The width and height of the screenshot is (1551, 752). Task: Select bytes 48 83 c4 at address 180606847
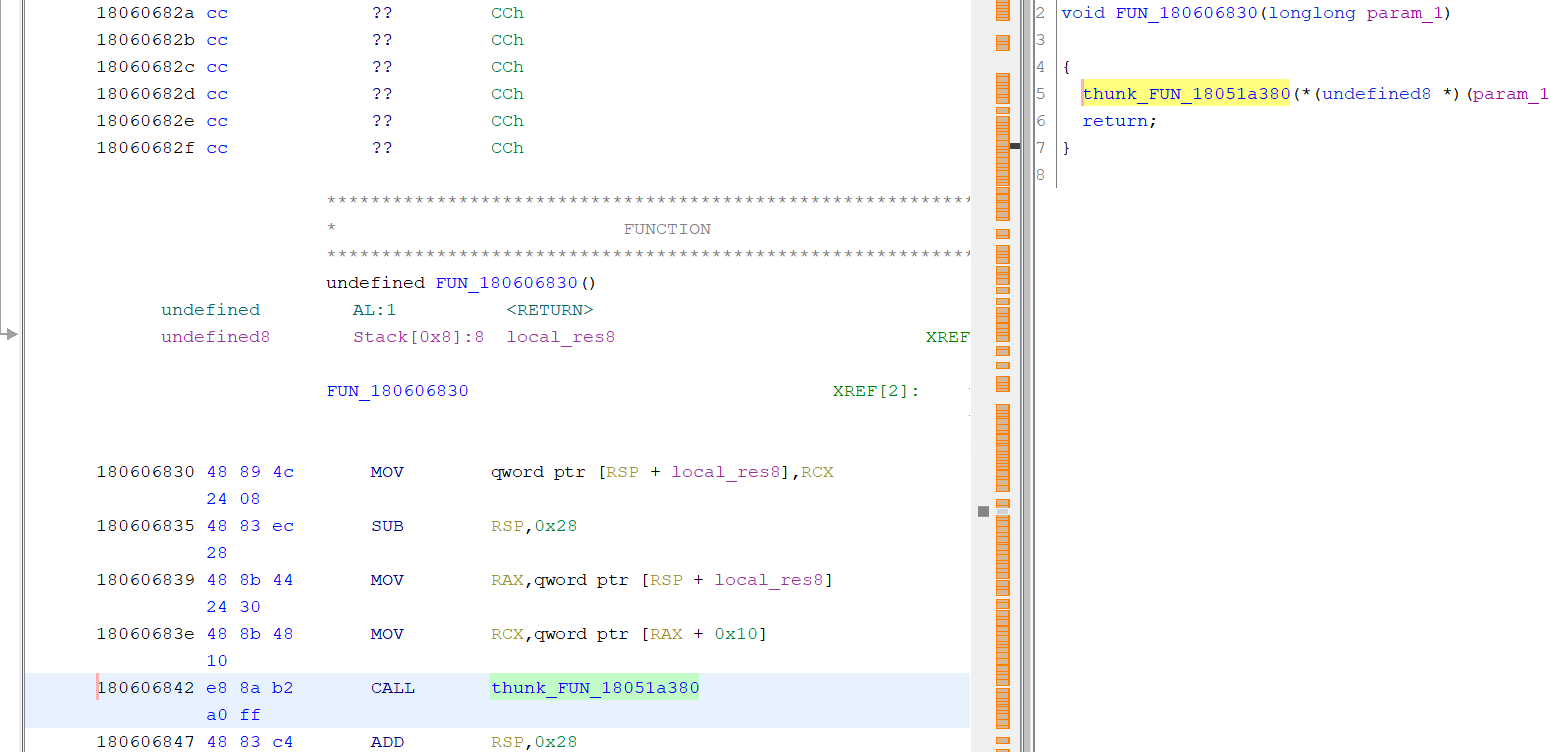pyautogui.click(x=250, y=742)
